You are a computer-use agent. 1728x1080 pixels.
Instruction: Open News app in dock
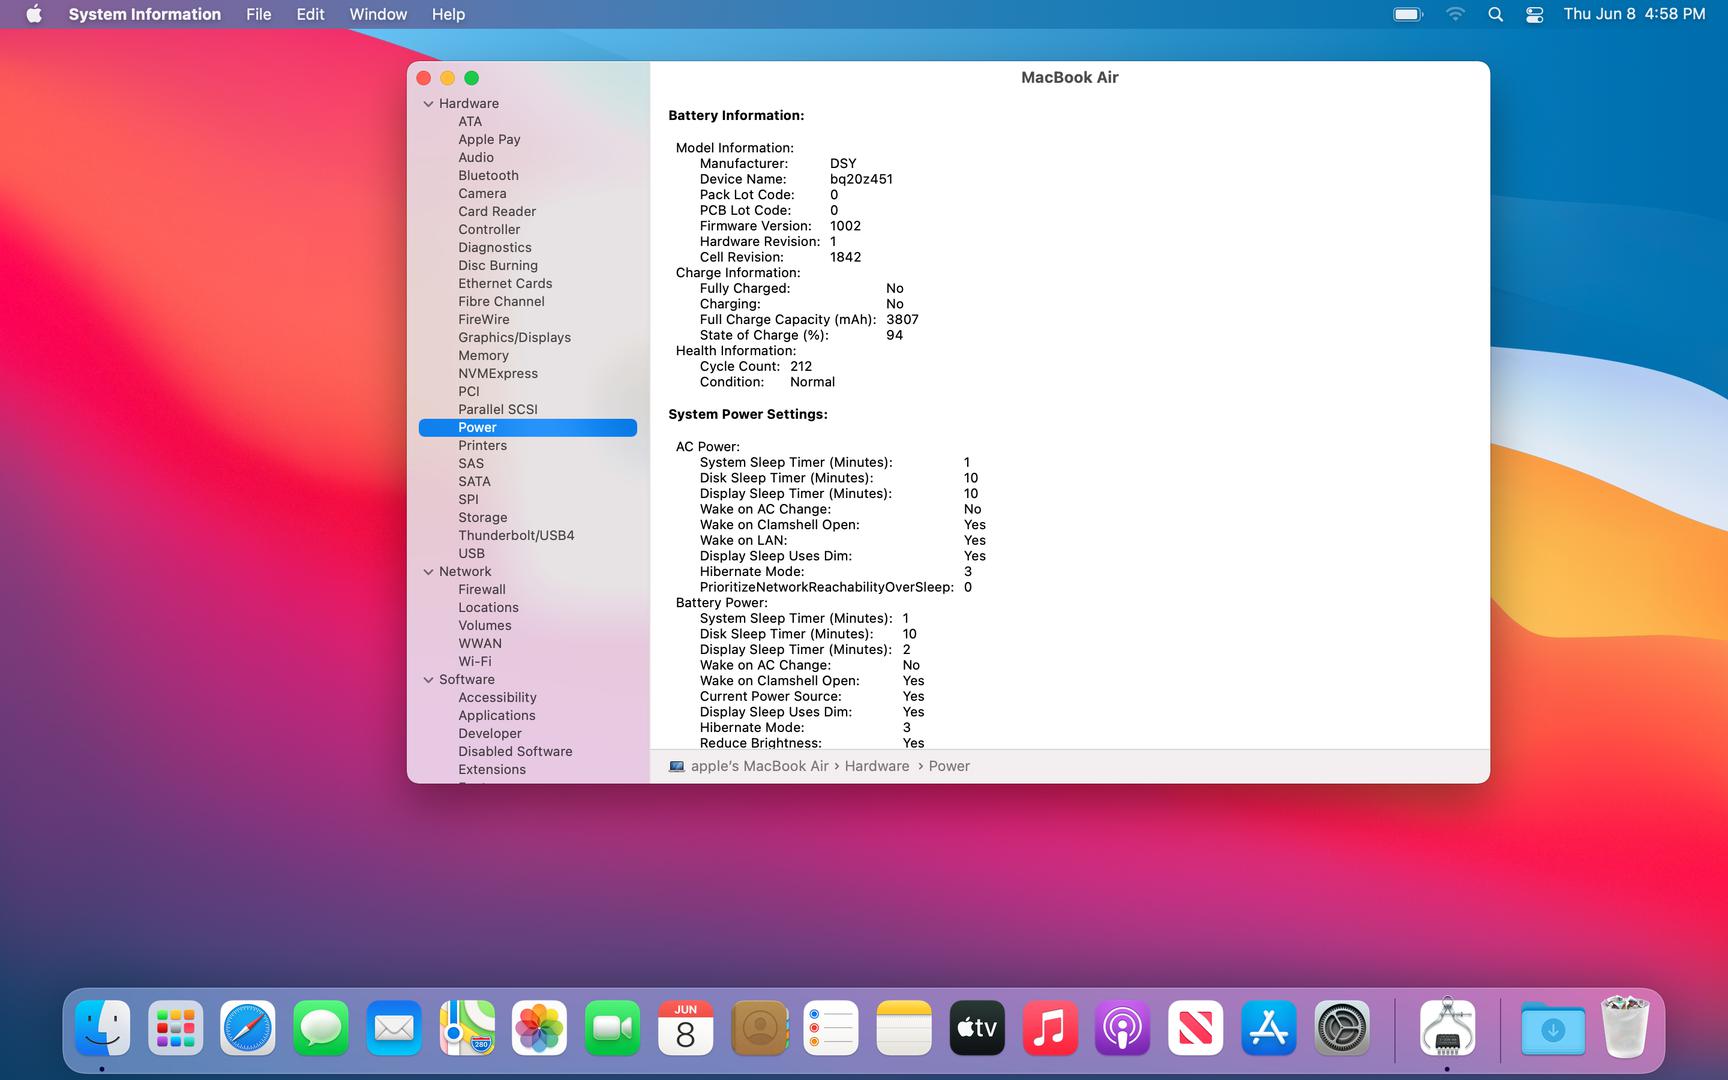tap(1196, 1028)
